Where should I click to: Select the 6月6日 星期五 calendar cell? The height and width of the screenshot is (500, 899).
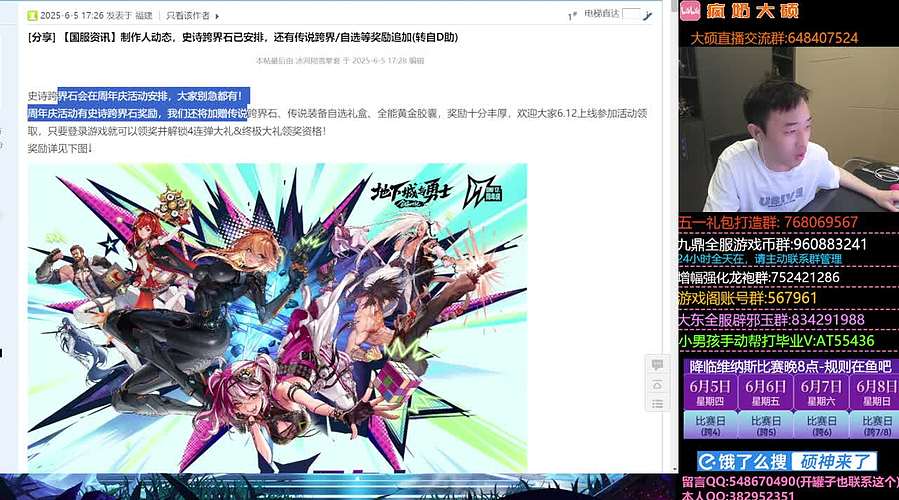[765, 392]
